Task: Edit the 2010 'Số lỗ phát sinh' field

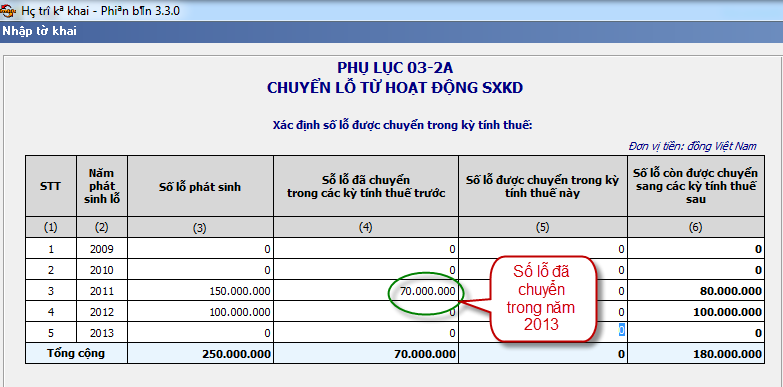Action: [200, 270]
